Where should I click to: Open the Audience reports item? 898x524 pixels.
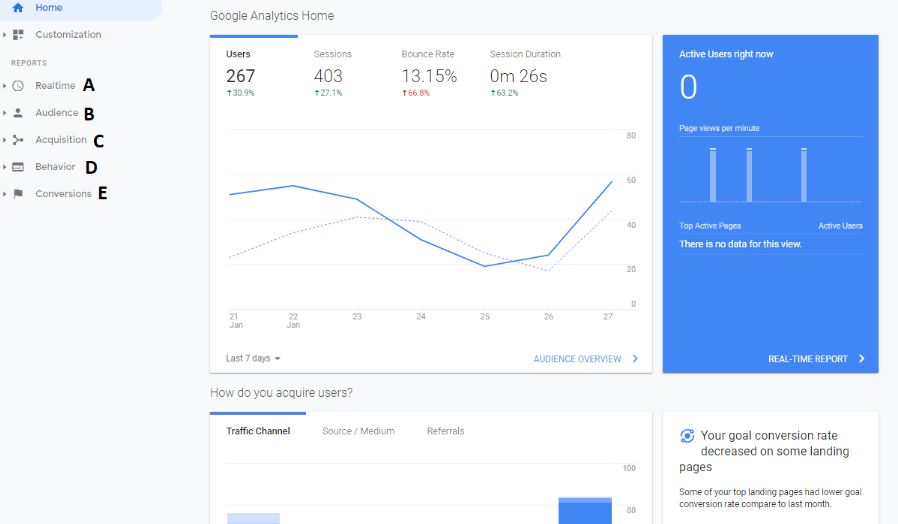click(x=57, y=112)
